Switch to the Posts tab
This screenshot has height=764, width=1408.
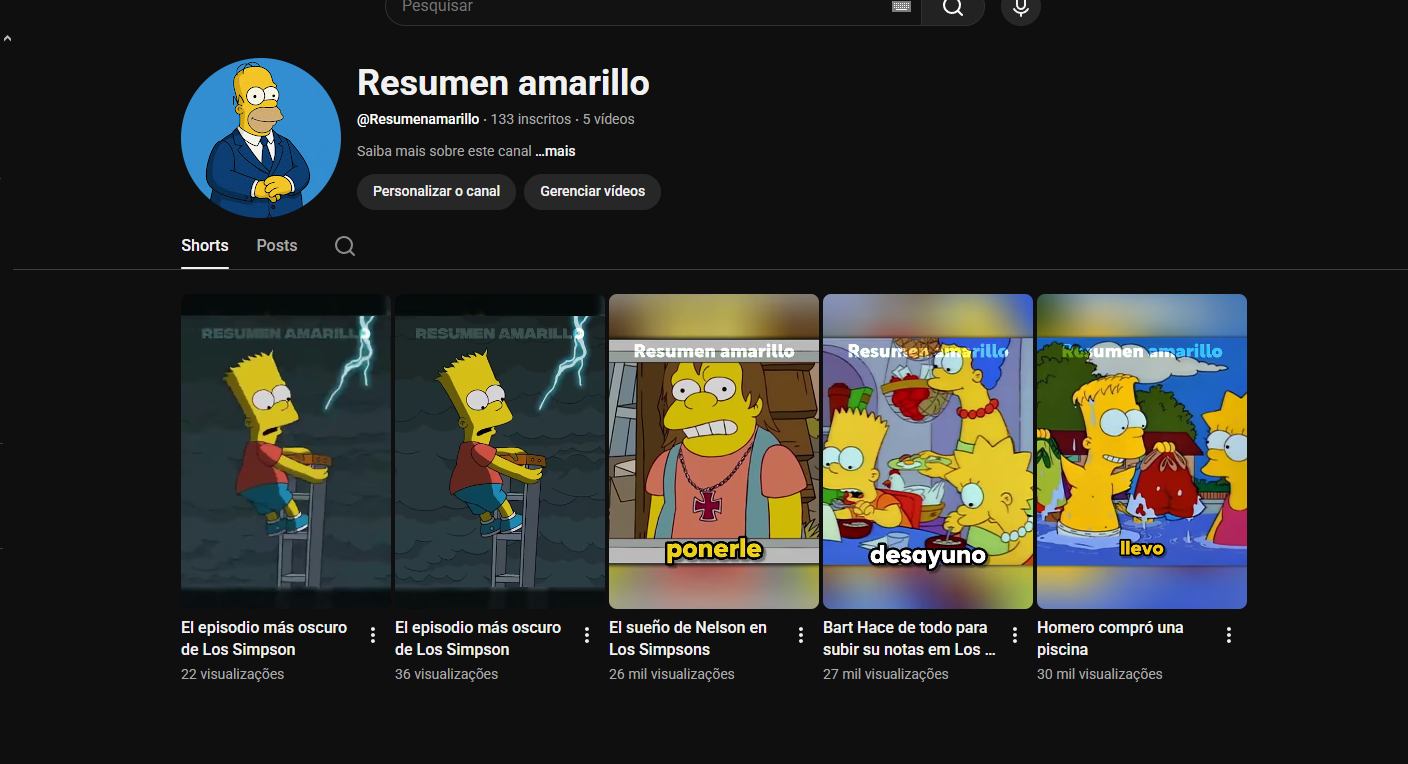[x=277, y=246]
